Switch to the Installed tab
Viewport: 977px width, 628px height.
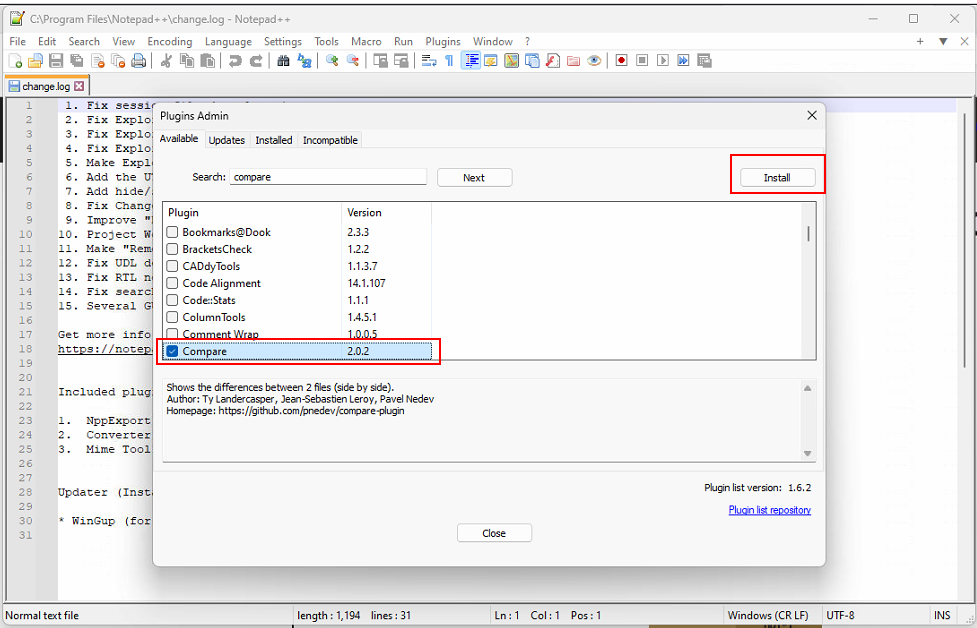[x=273, y=140]
